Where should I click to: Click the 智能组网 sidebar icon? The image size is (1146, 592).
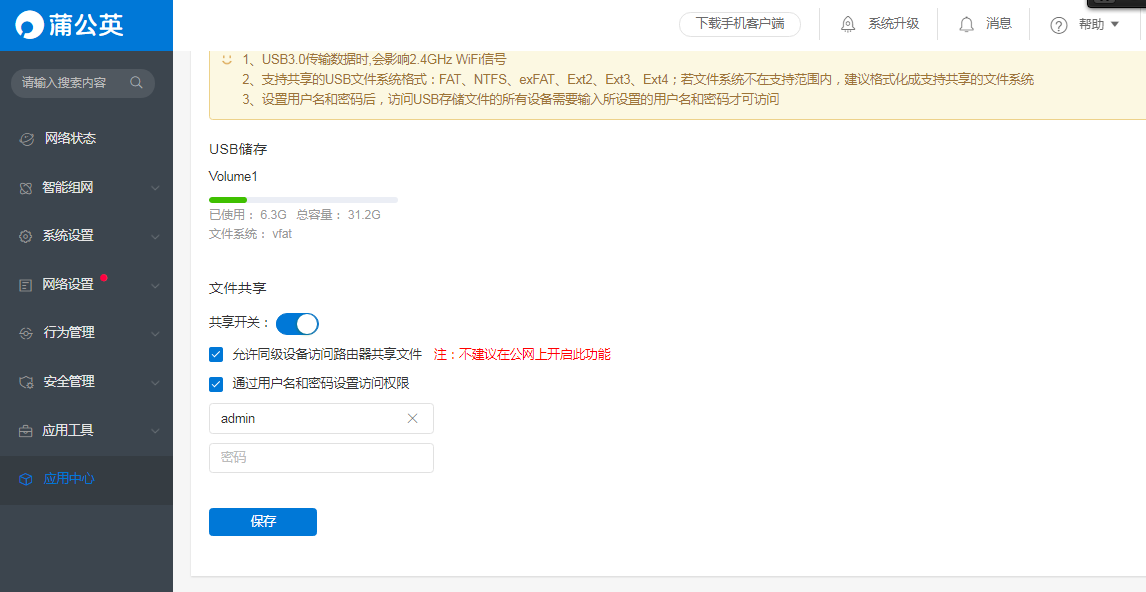[x=26, y=187]
